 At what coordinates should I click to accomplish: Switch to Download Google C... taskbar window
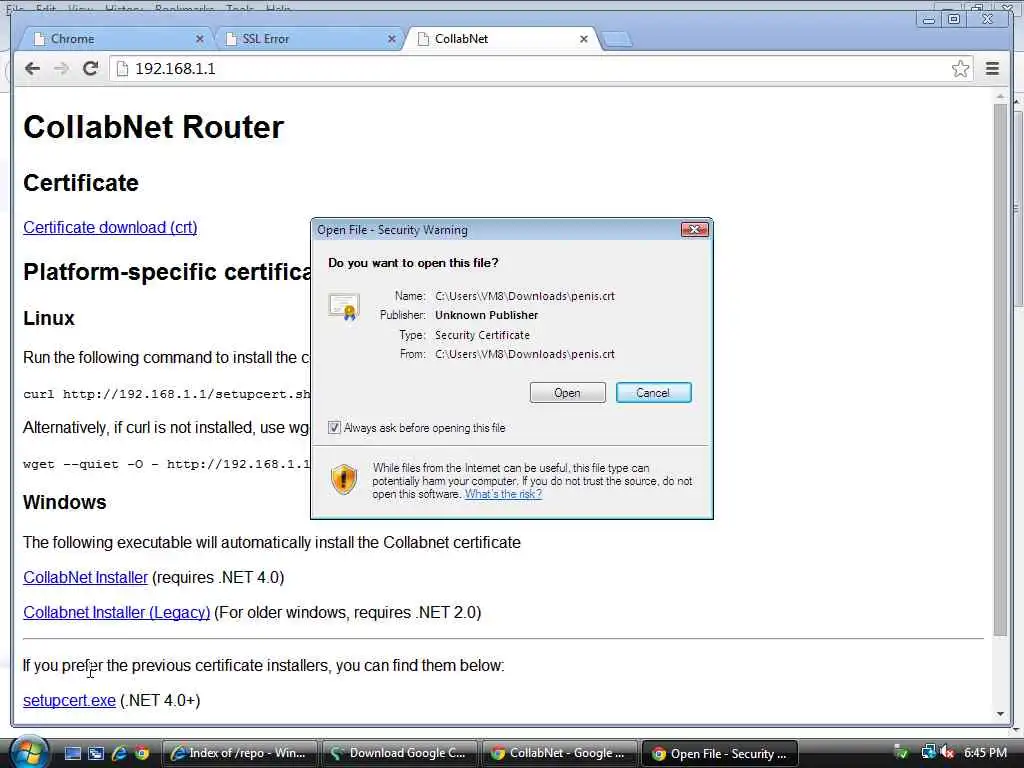click(400, 753)
